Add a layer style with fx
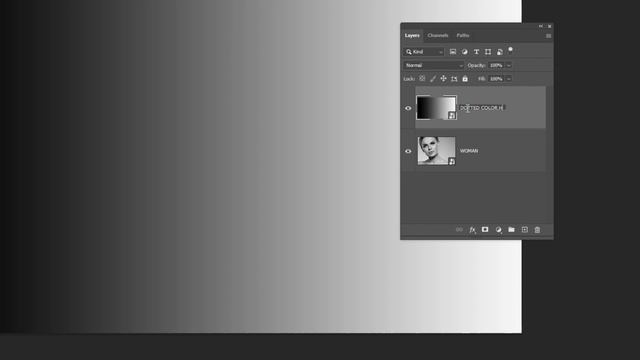 (472, 230)
